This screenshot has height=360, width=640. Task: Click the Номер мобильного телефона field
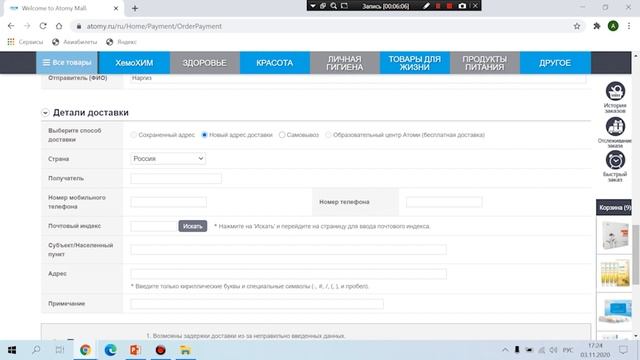click(x=169, y=202)
